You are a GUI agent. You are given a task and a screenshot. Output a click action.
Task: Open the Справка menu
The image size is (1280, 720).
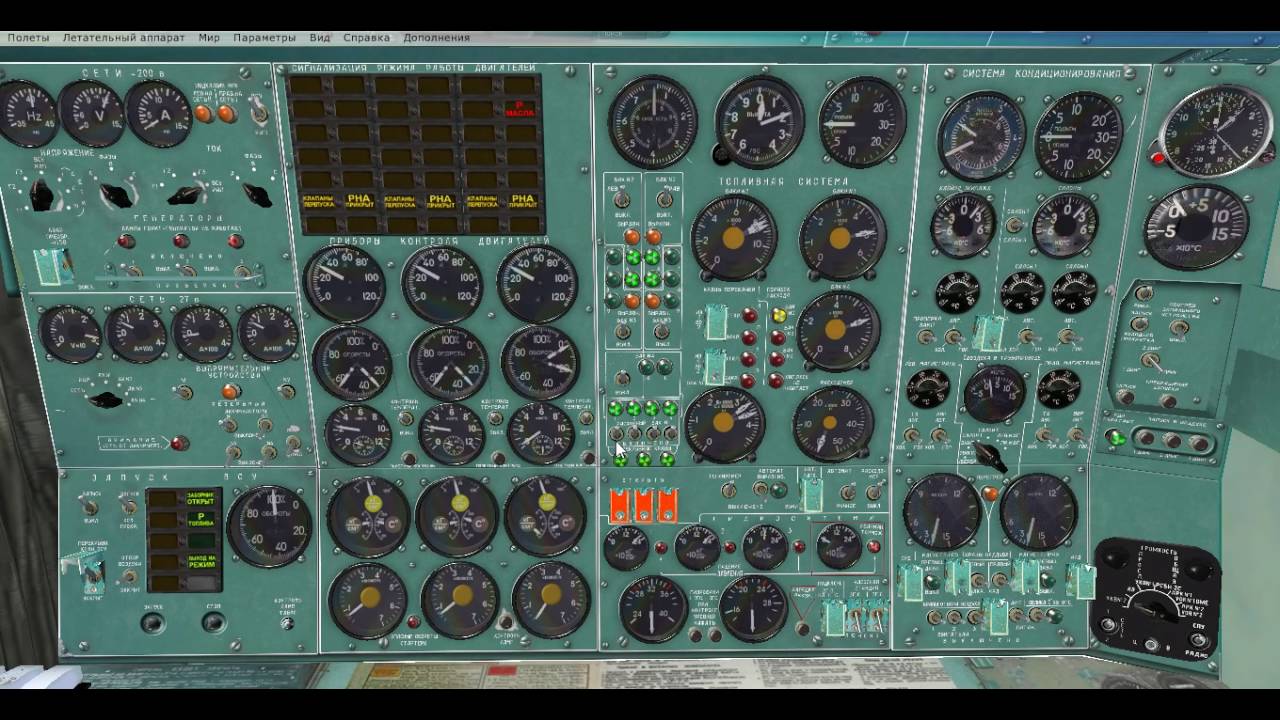coord(366,37)
